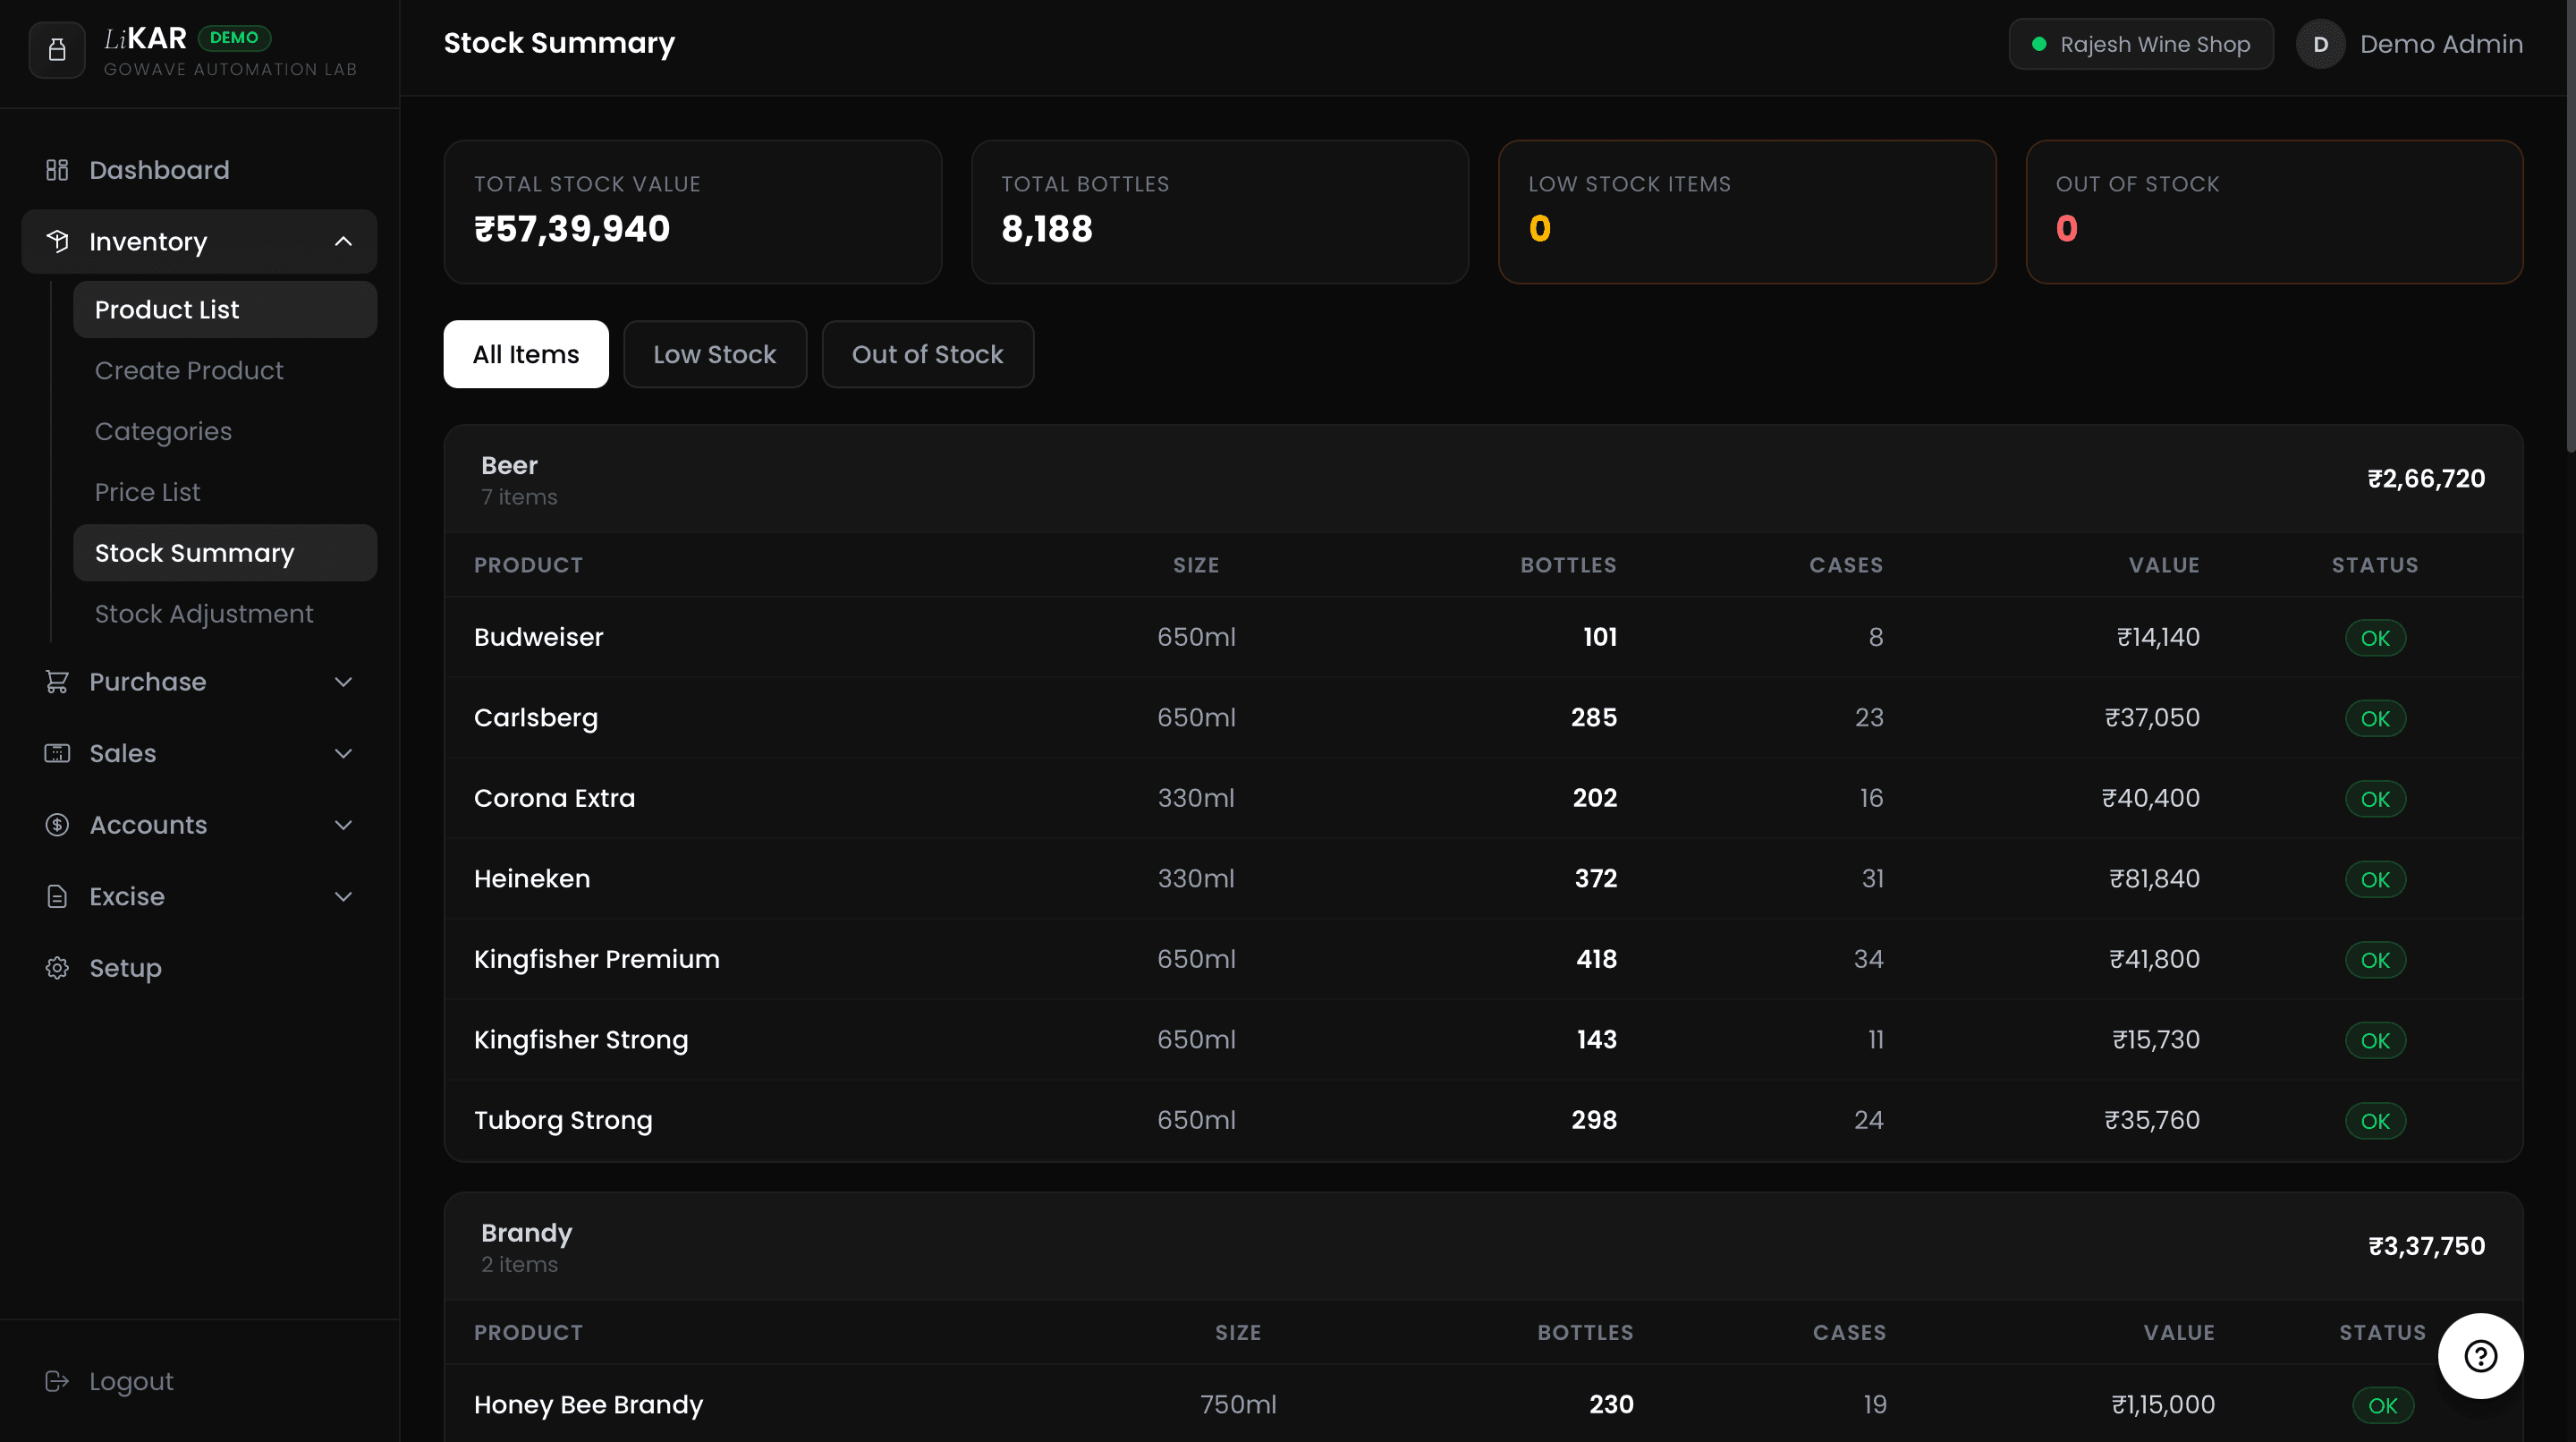Click the OK status badge for Heineken
2576x1442 pixels.
(x=2376, y=879)
